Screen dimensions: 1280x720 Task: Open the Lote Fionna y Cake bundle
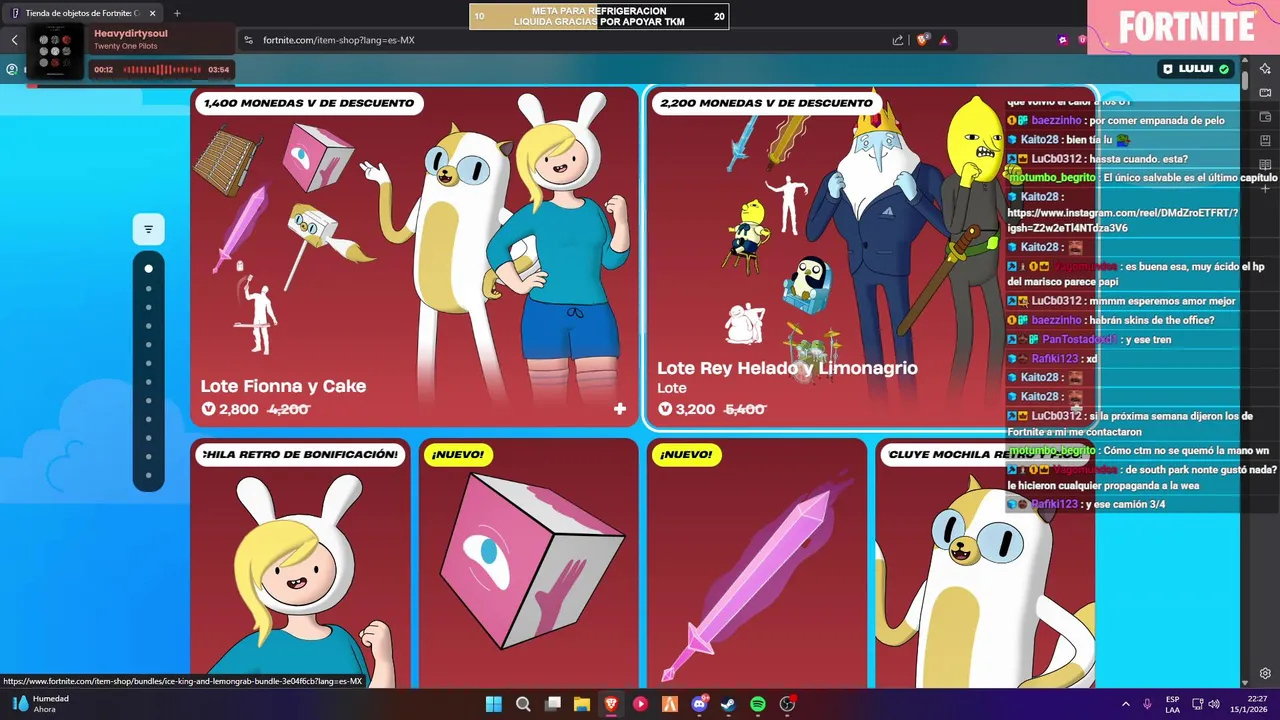[x=414, y=256]
